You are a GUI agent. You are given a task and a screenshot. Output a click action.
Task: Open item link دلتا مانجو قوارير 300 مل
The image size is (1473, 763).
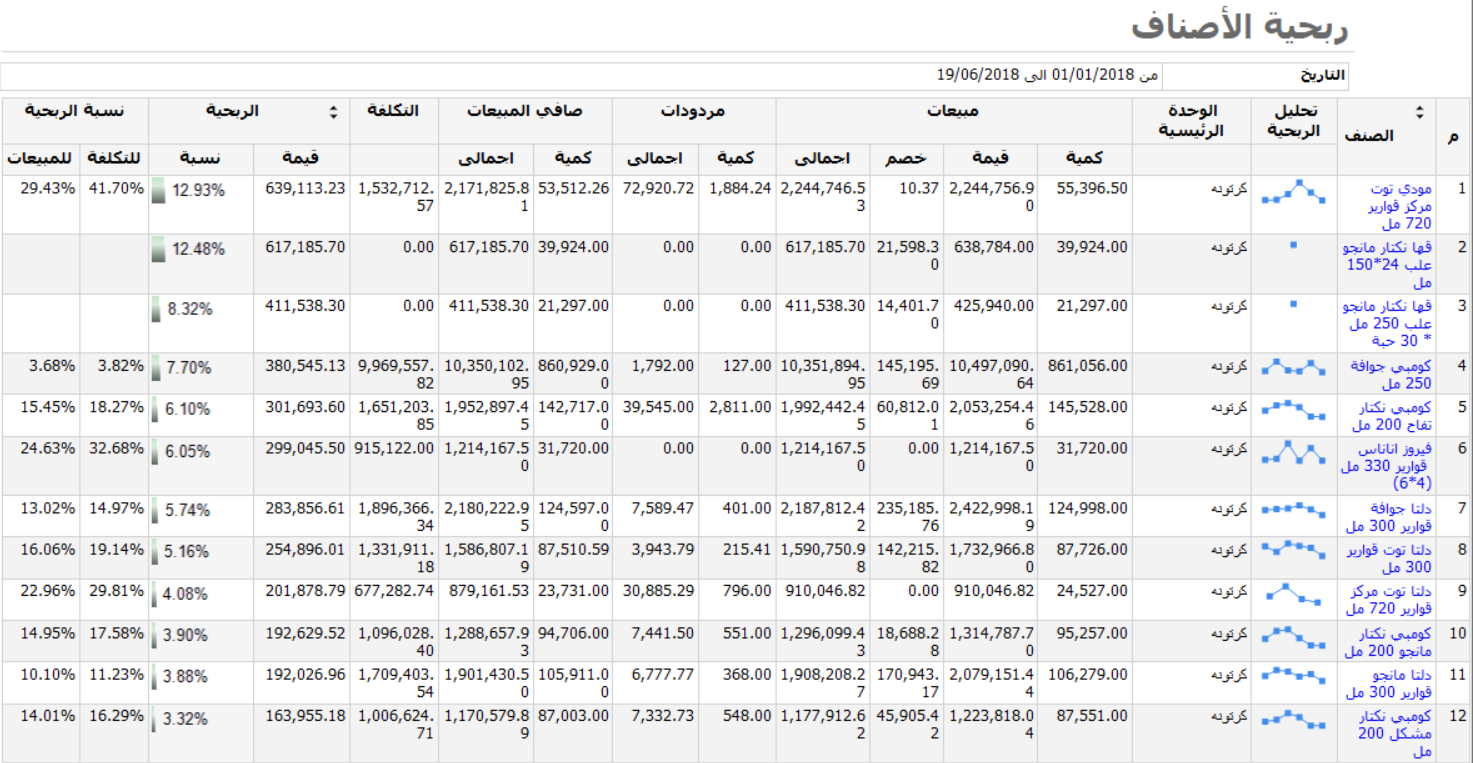click(x=1389, y=683)
